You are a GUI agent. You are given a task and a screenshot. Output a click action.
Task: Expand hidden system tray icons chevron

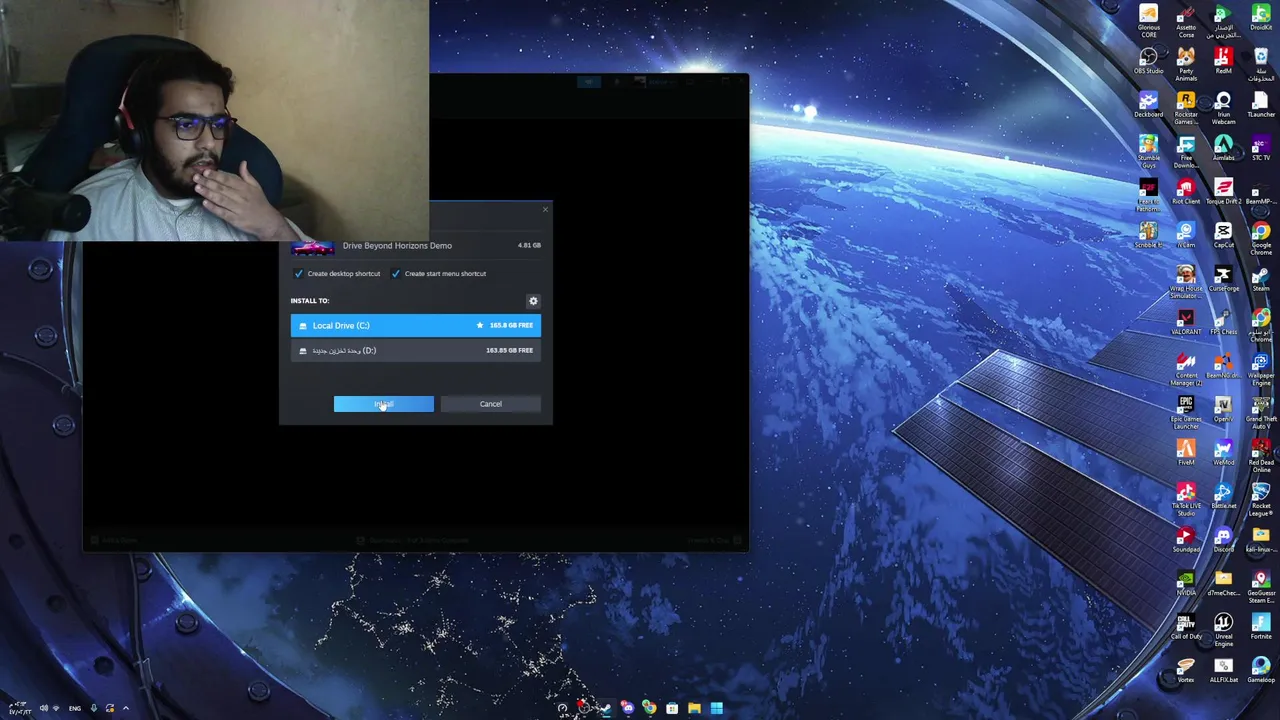tap(126, 708)
